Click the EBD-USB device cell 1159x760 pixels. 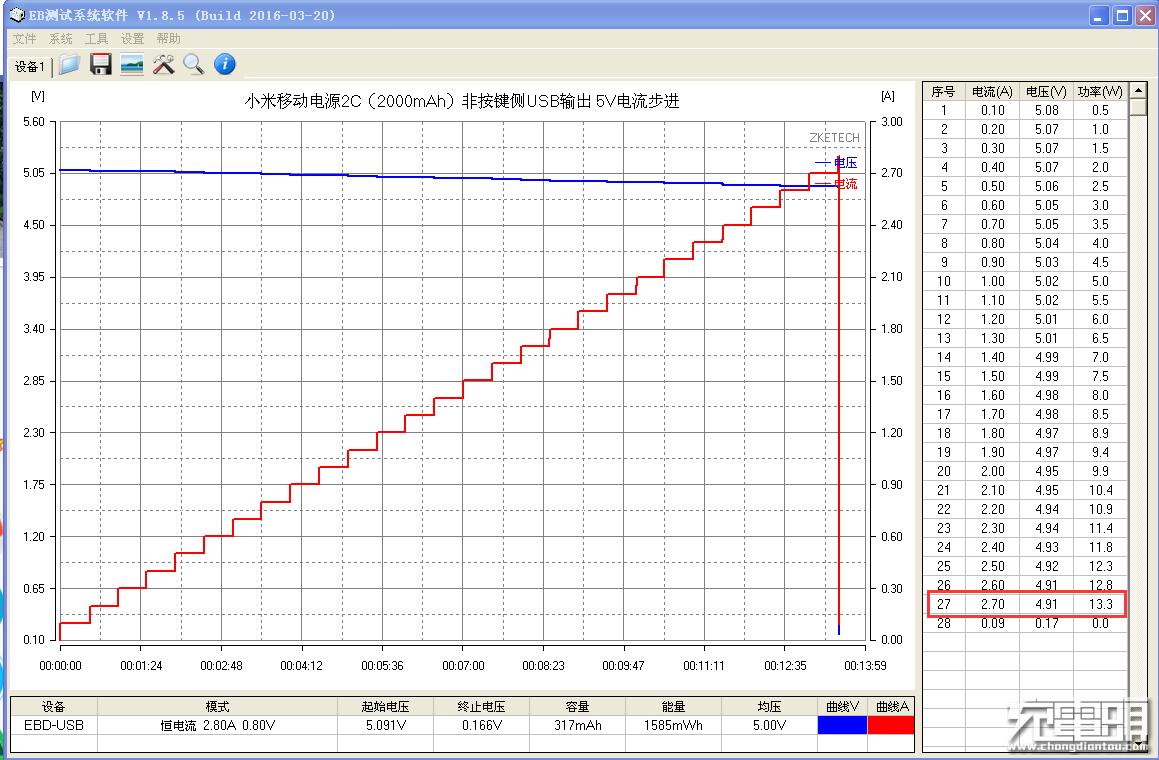click(53, 725)
